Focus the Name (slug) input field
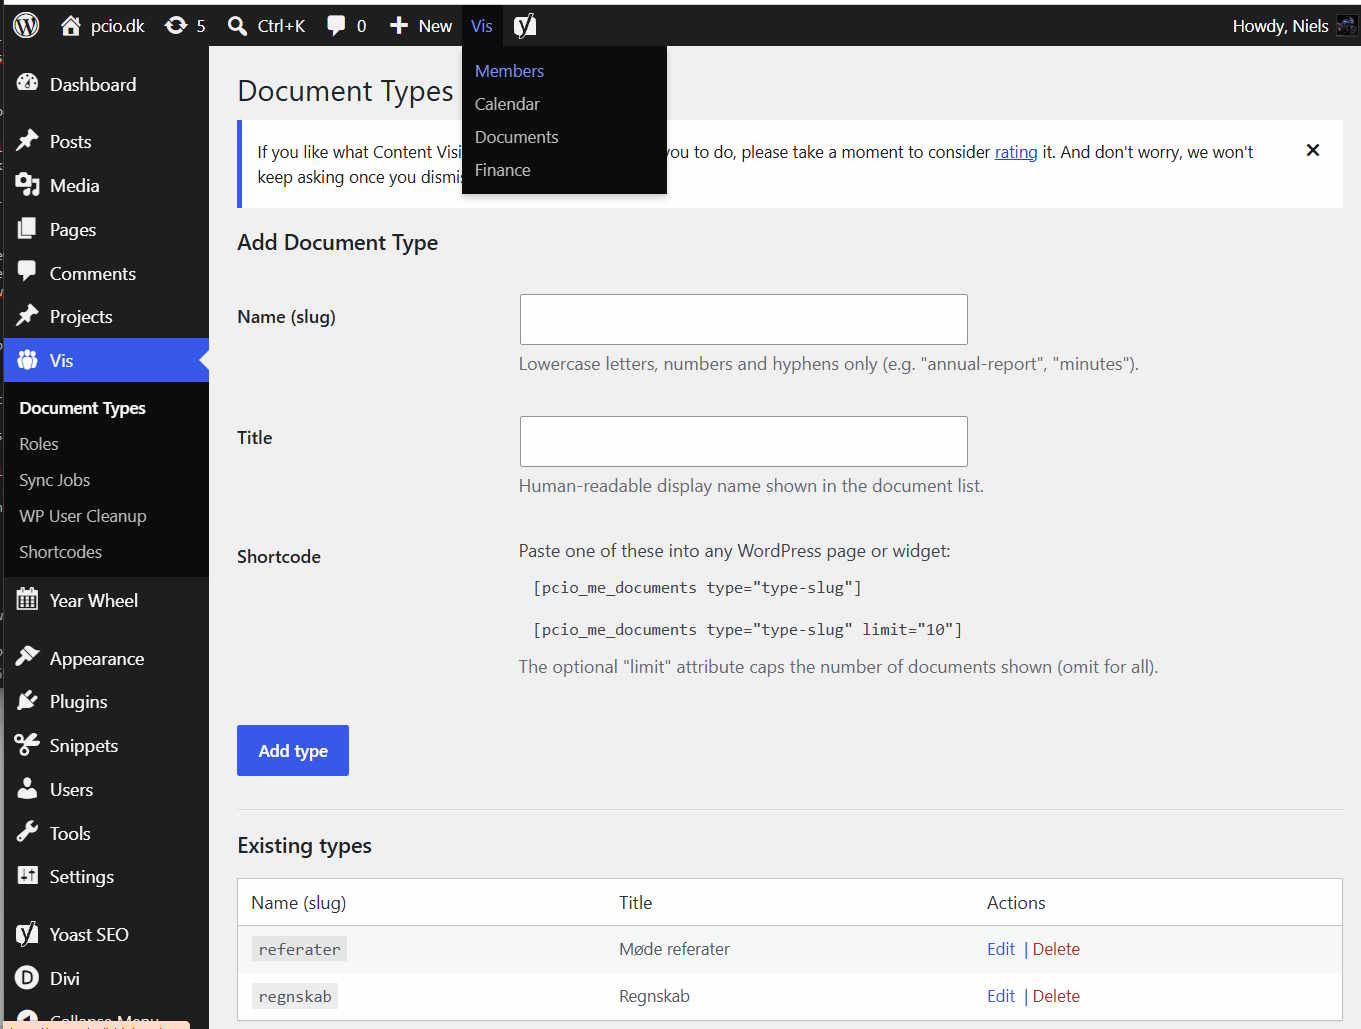The width and height of the screenshot is (1361, 1029). pos(744,319)
